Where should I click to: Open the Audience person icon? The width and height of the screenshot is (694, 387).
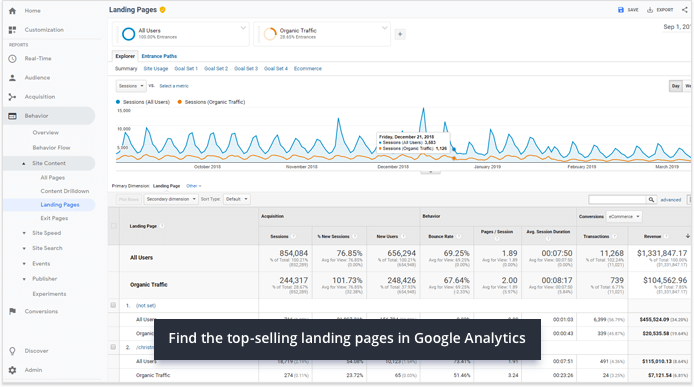point(12,77)
